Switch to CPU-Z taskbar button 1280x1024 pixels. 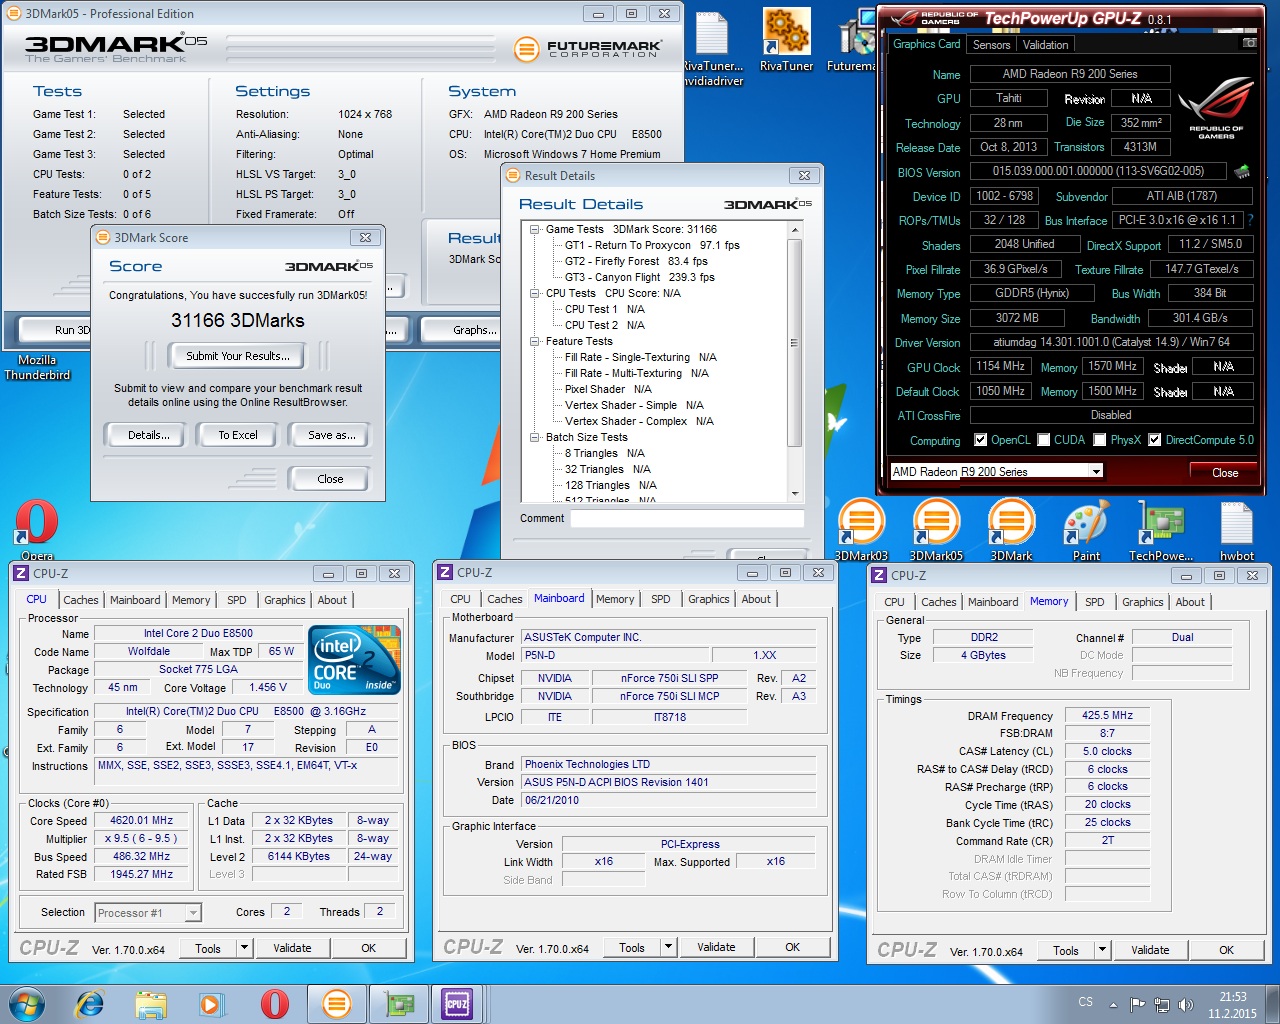pos(457,1003)
